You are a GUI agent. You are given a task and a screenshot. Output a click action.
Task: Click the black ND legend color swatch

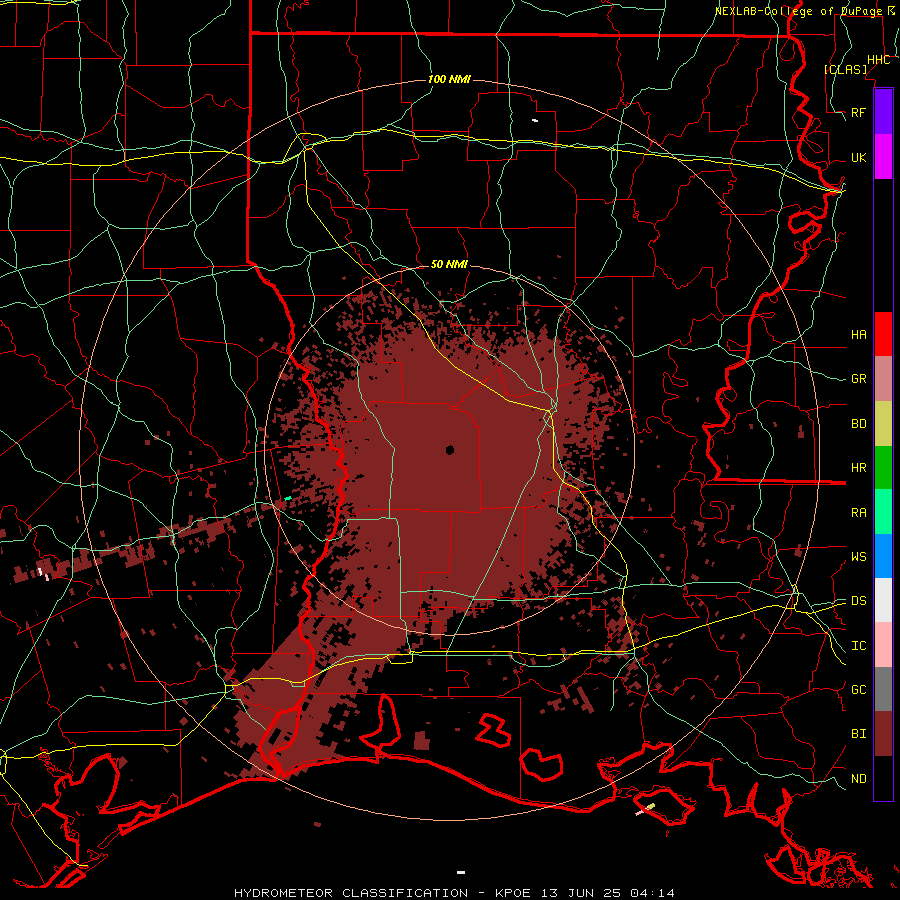pos(883,778)
